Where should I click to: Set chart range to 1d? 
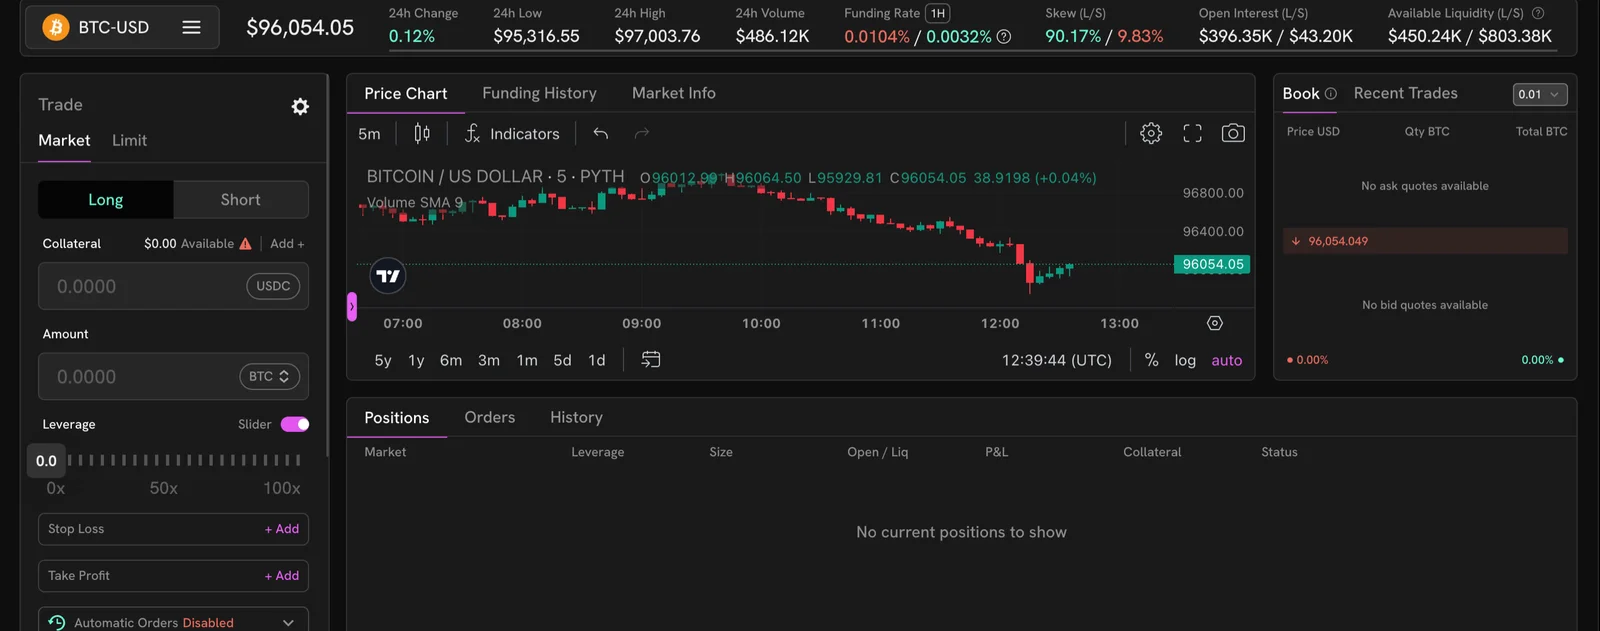pos(597,360)
